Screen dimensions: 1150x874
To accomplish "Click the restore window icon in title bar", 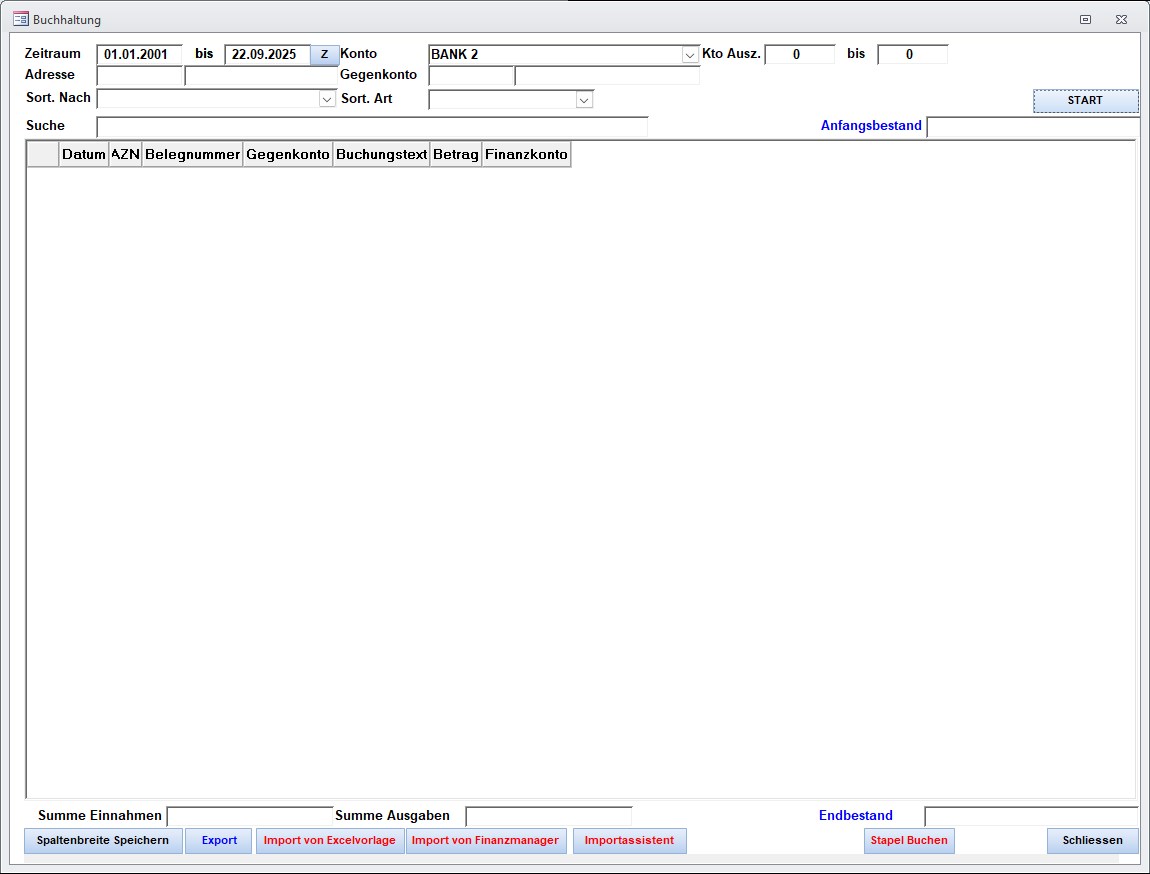I will click(x=1085, y=19).
